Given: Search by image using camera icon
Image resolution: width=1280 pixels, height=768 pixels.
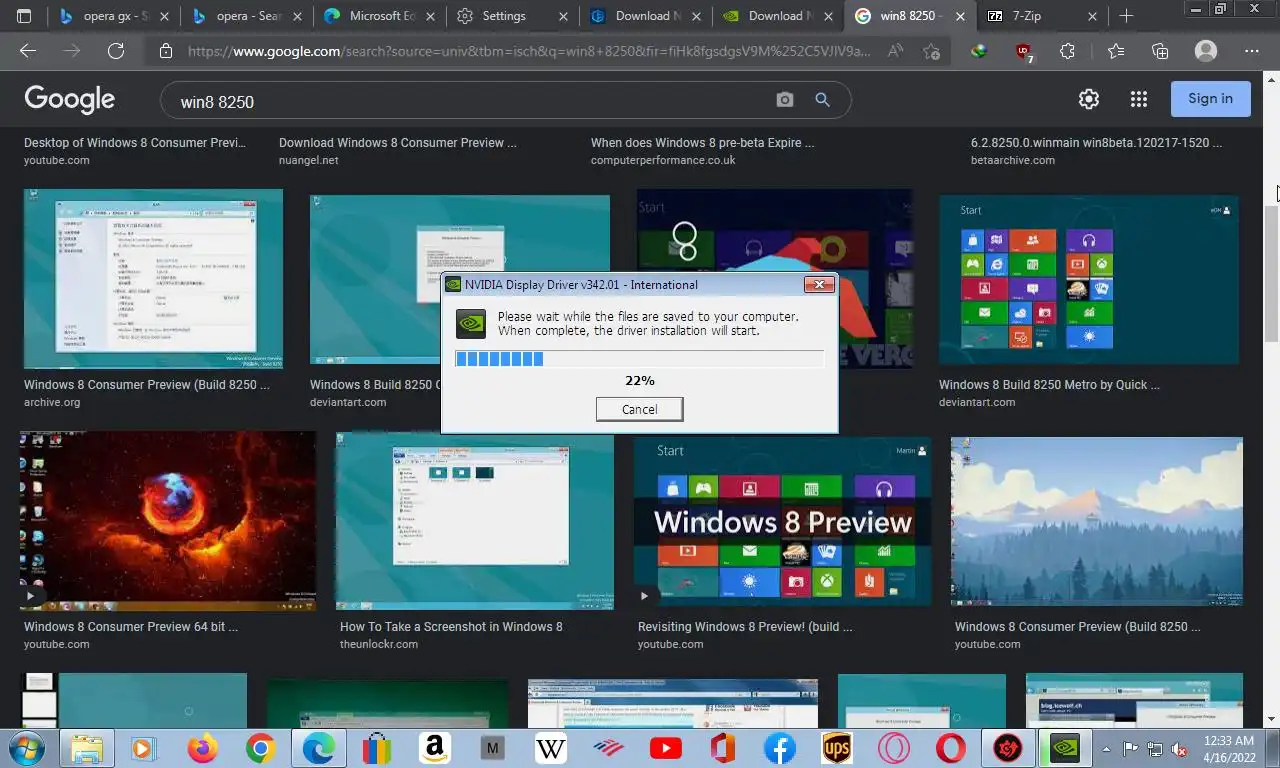Looking at the screenshot, I should pyautogui.click(x=785, y=100).
